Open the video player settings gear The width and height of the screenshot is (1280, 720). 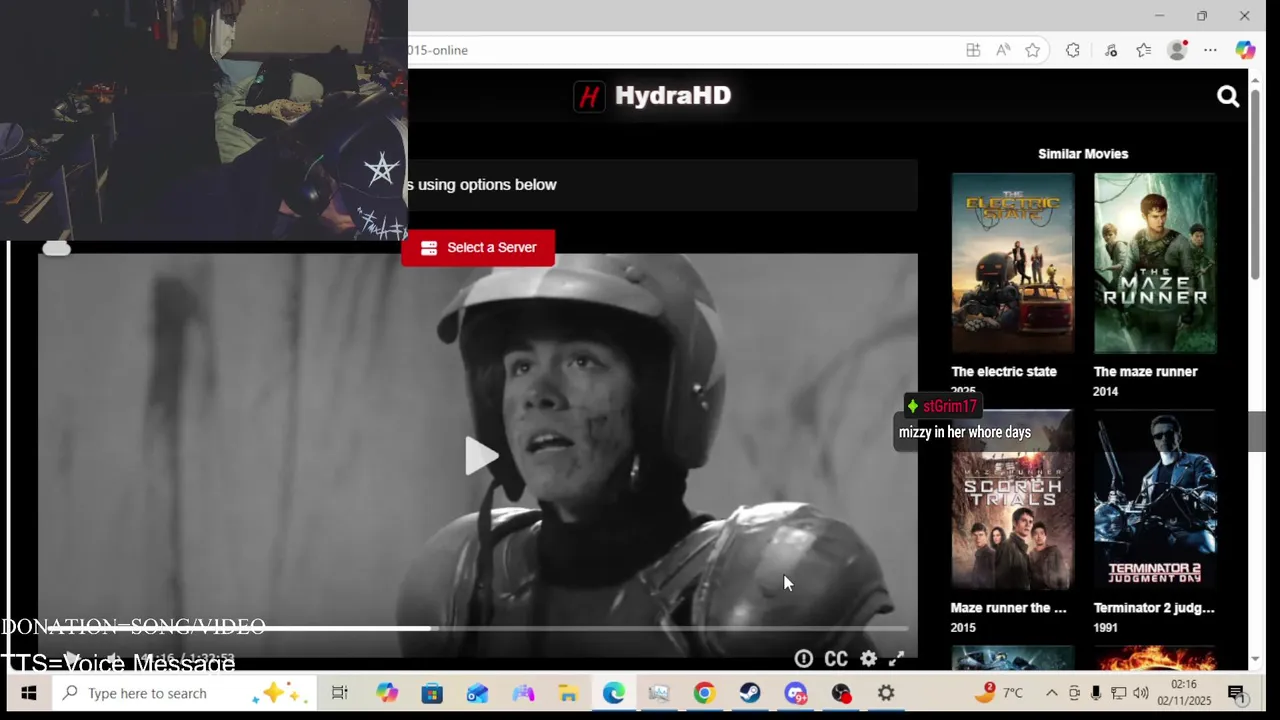[868, 658]
